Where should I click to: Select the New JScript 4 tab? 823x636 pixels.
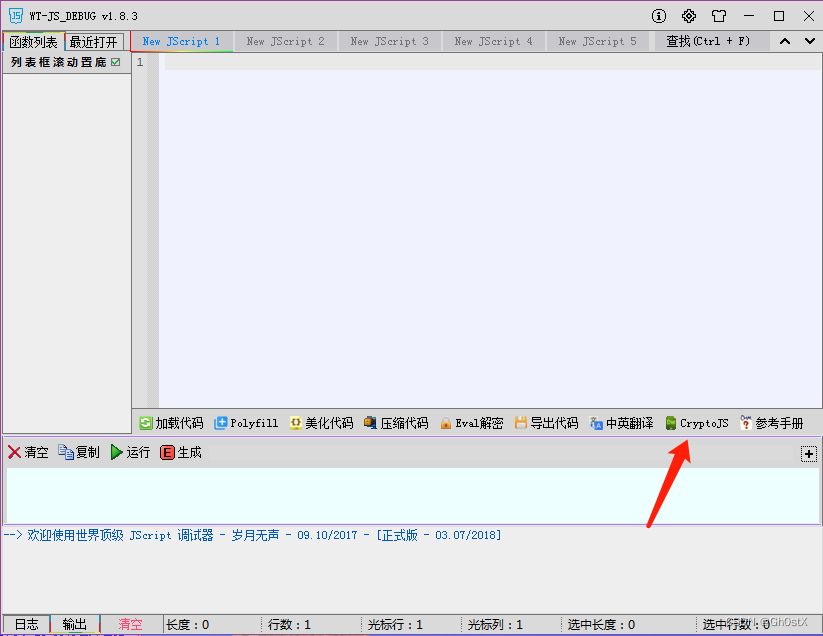pos(493,41)
